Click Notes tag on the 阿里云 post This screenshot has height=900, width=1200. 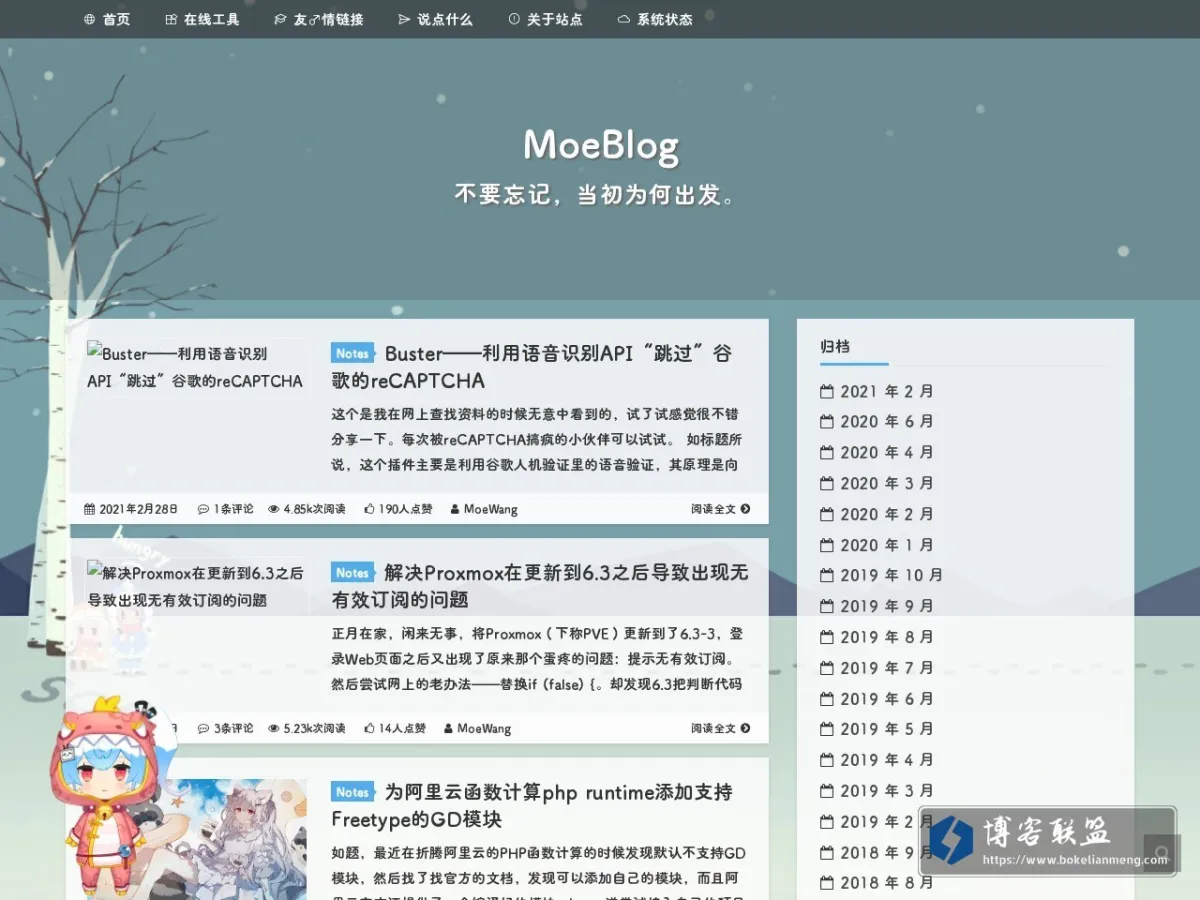(352, 791)
